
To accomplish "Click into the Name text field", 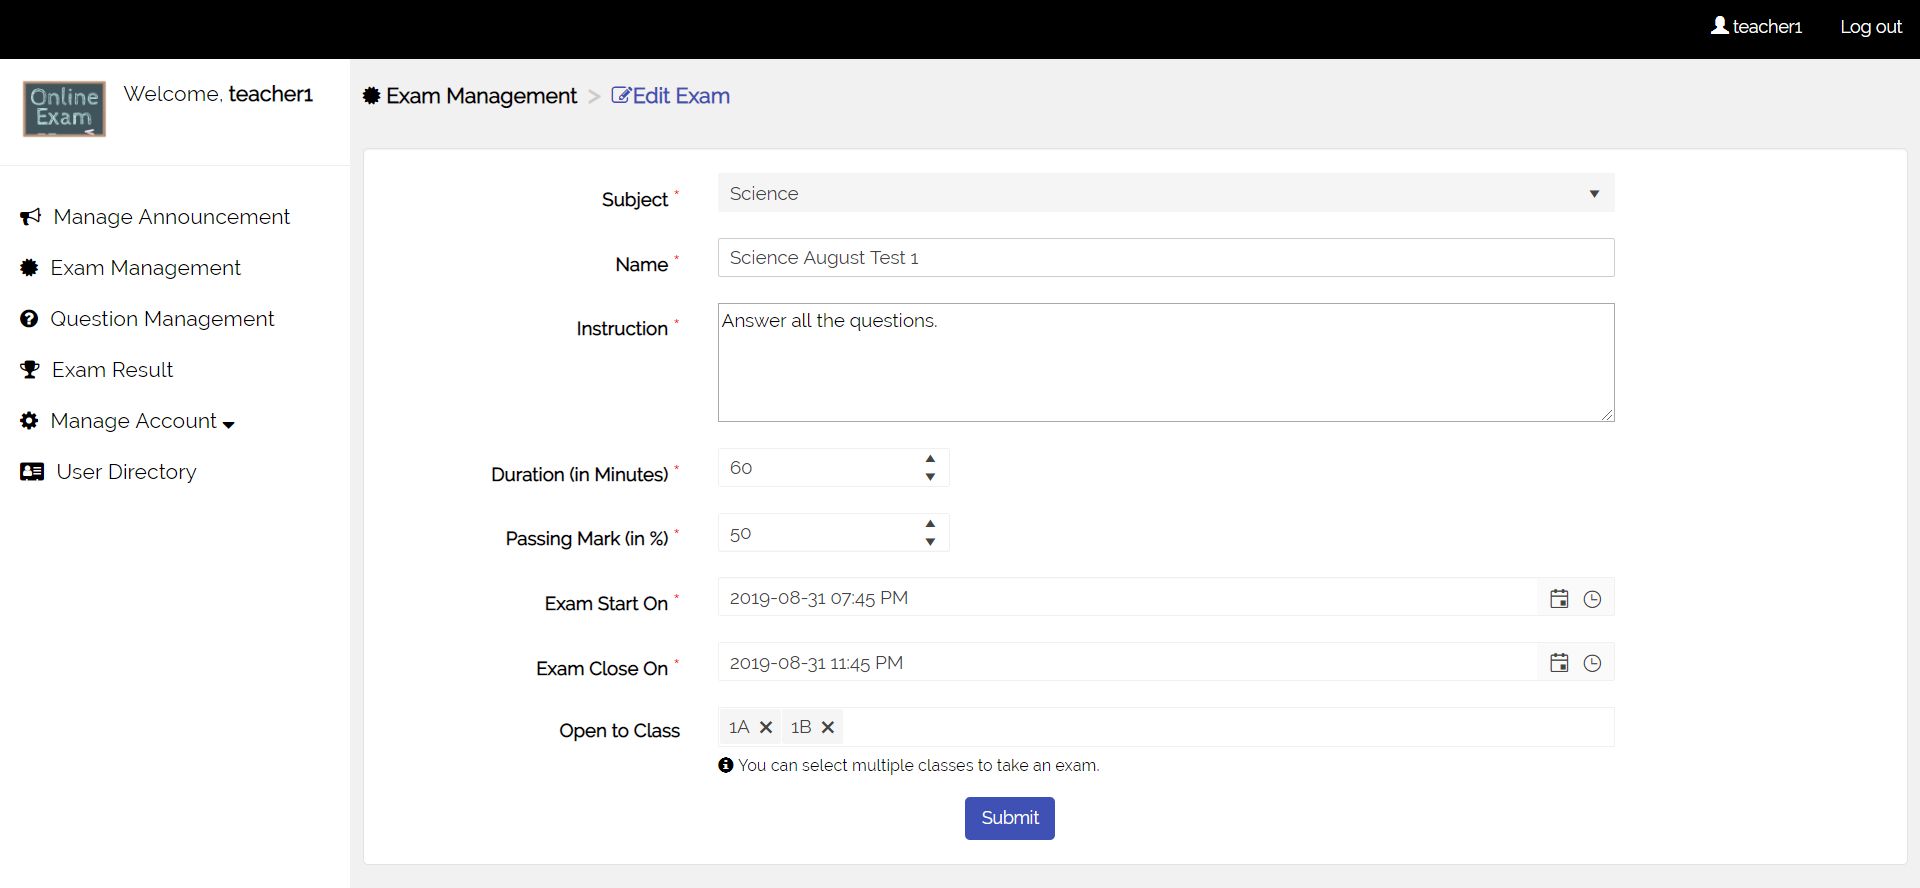I will coord(1165,258).
